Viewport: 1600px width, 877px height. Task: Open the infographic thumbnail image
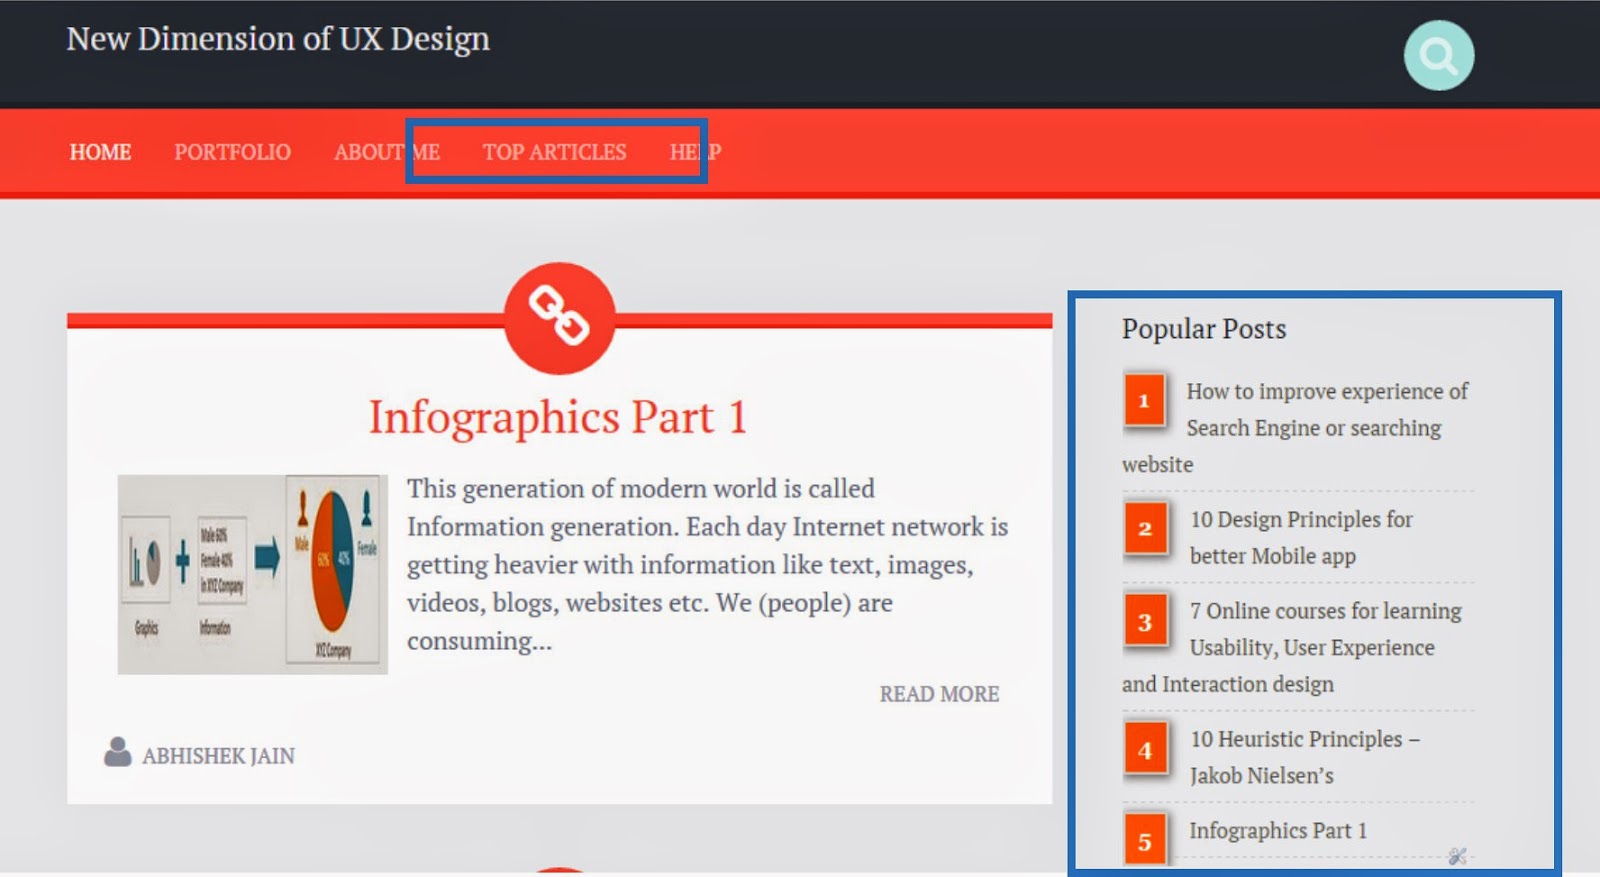point(253,574)
